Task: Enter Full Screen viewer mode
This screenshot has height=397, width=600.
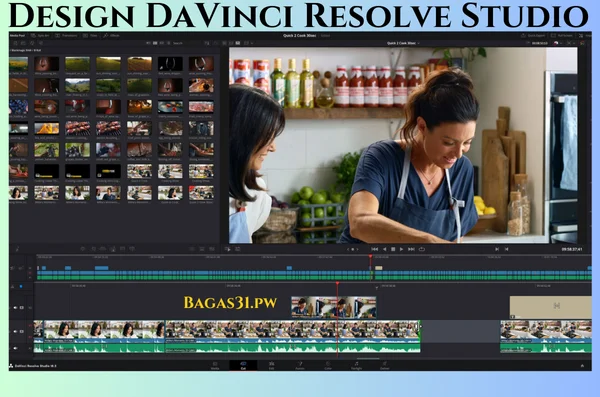Action: coord(562,36)
